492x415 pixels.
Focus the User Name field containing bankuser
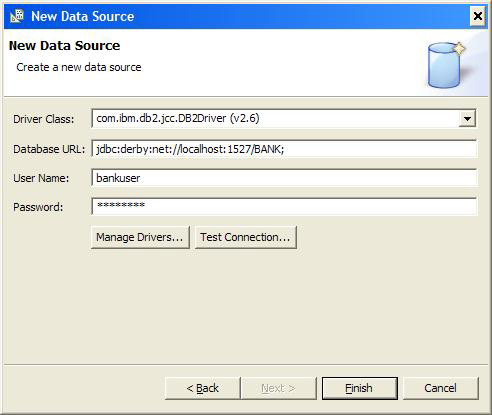pyautogui.click(x=284, y=178)
